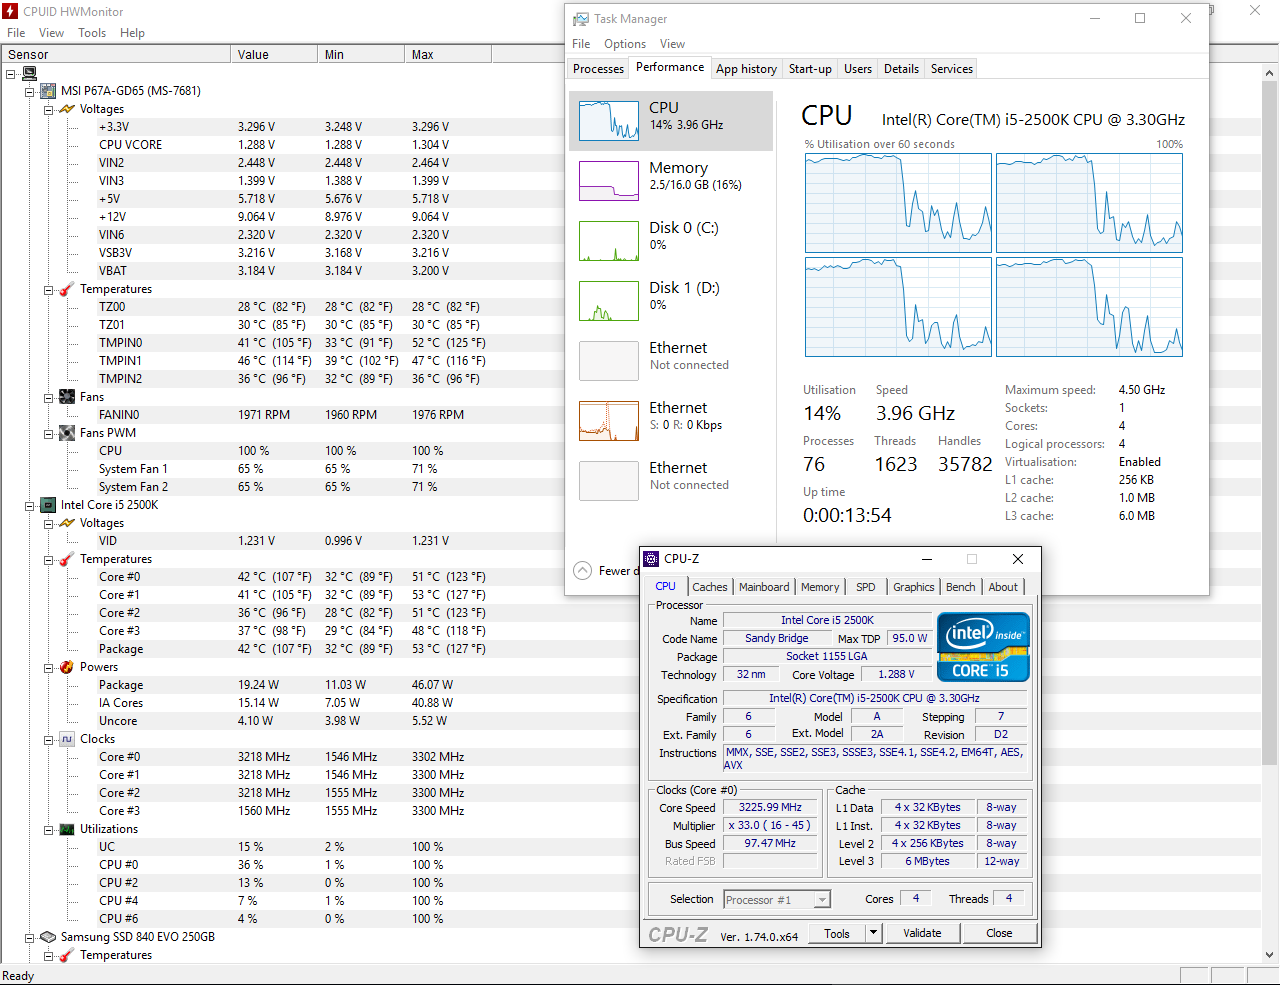This screenshot has width=1280, height=985.
Task: Open the Tools dropdown arrow in CPU-Z
Action: (873, 933)
